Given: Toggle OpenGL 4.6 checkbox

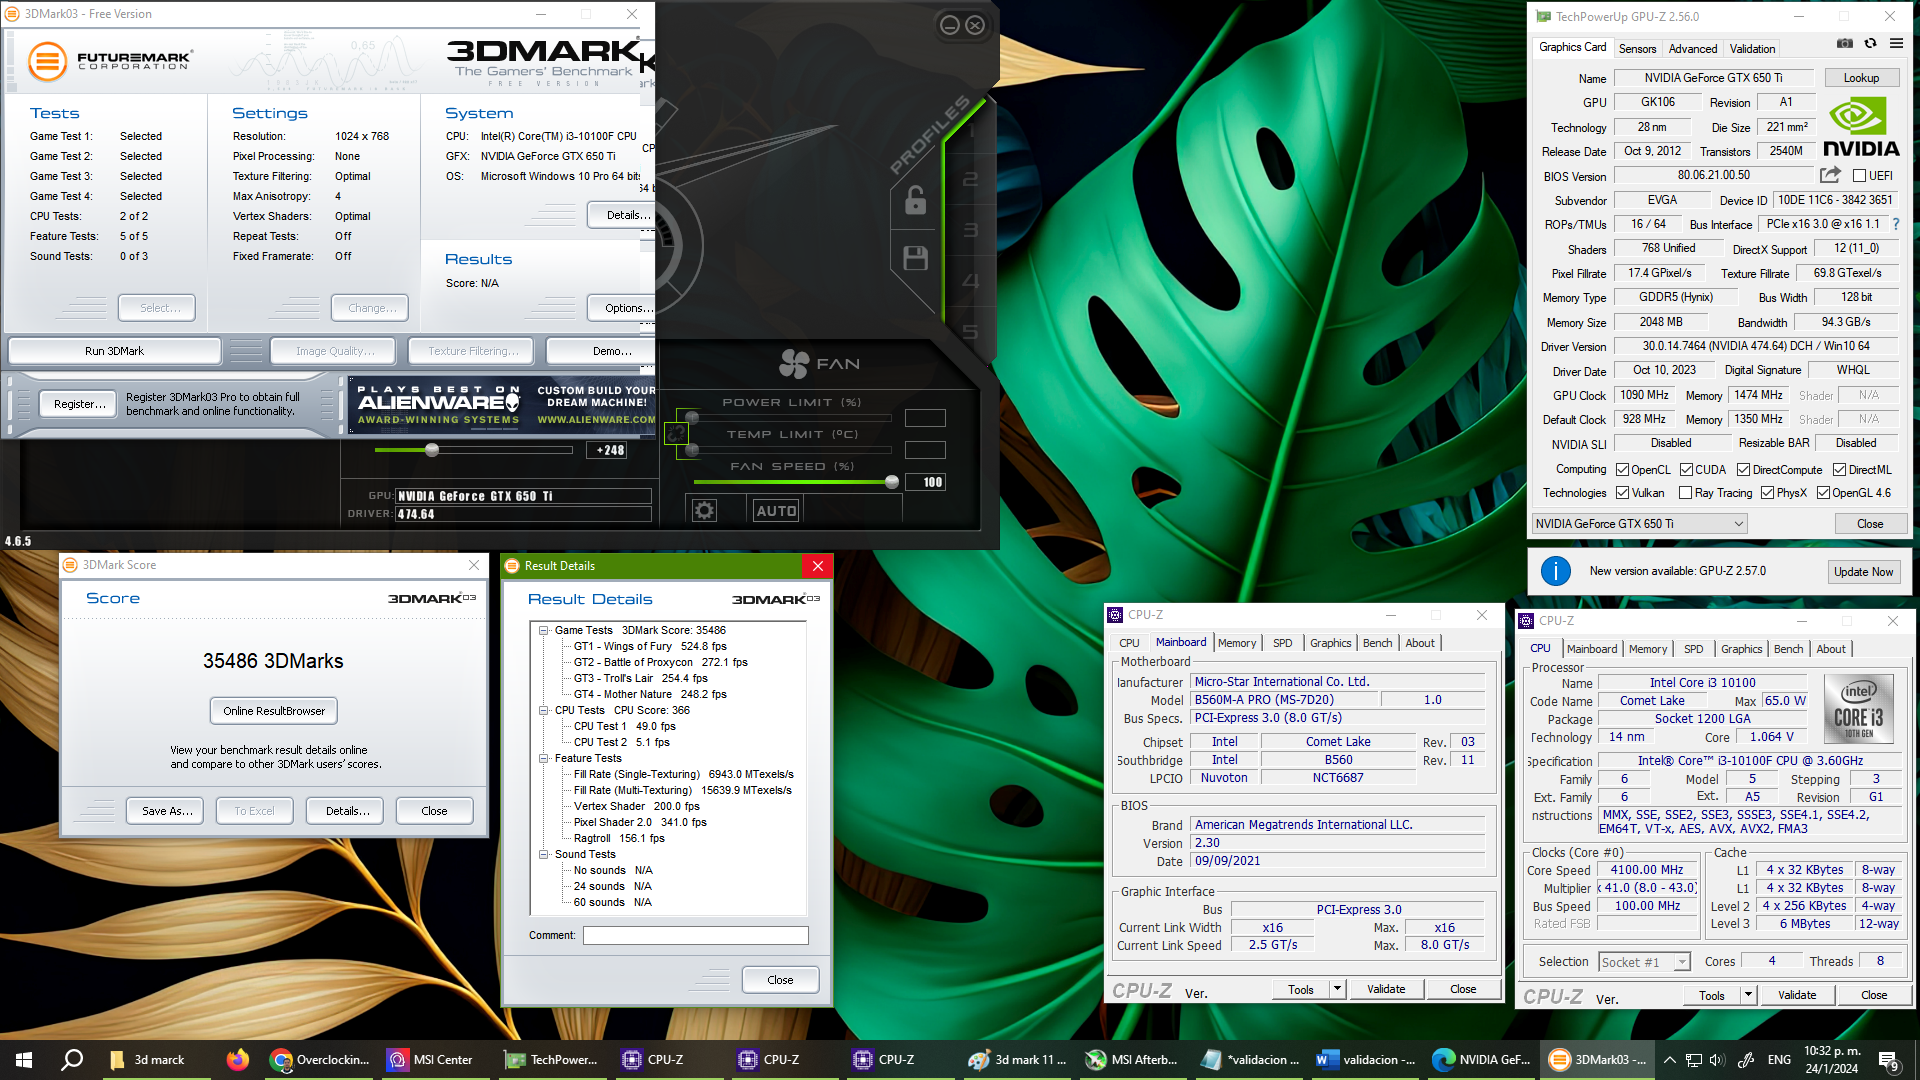Looking at the screenshot, I should [x=1823, y=493].
